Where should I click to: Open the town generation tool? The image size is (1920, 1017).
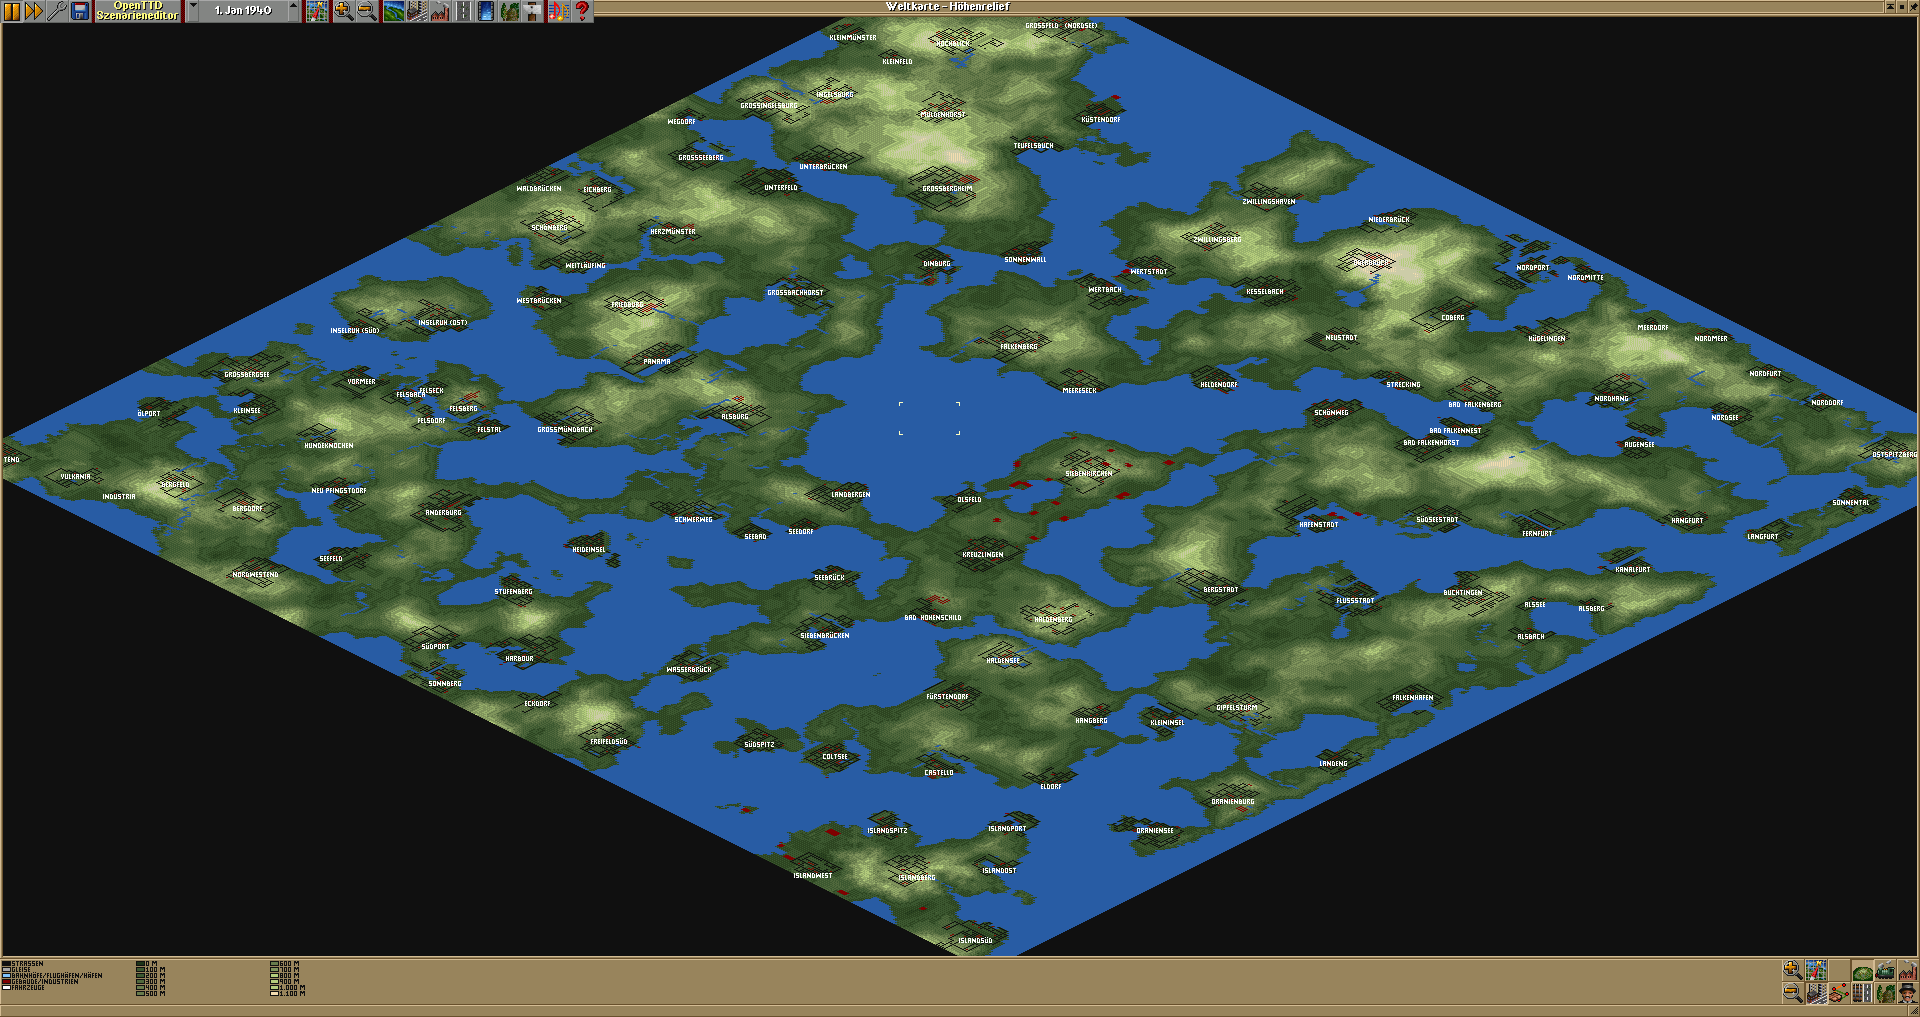pos(416,11)
